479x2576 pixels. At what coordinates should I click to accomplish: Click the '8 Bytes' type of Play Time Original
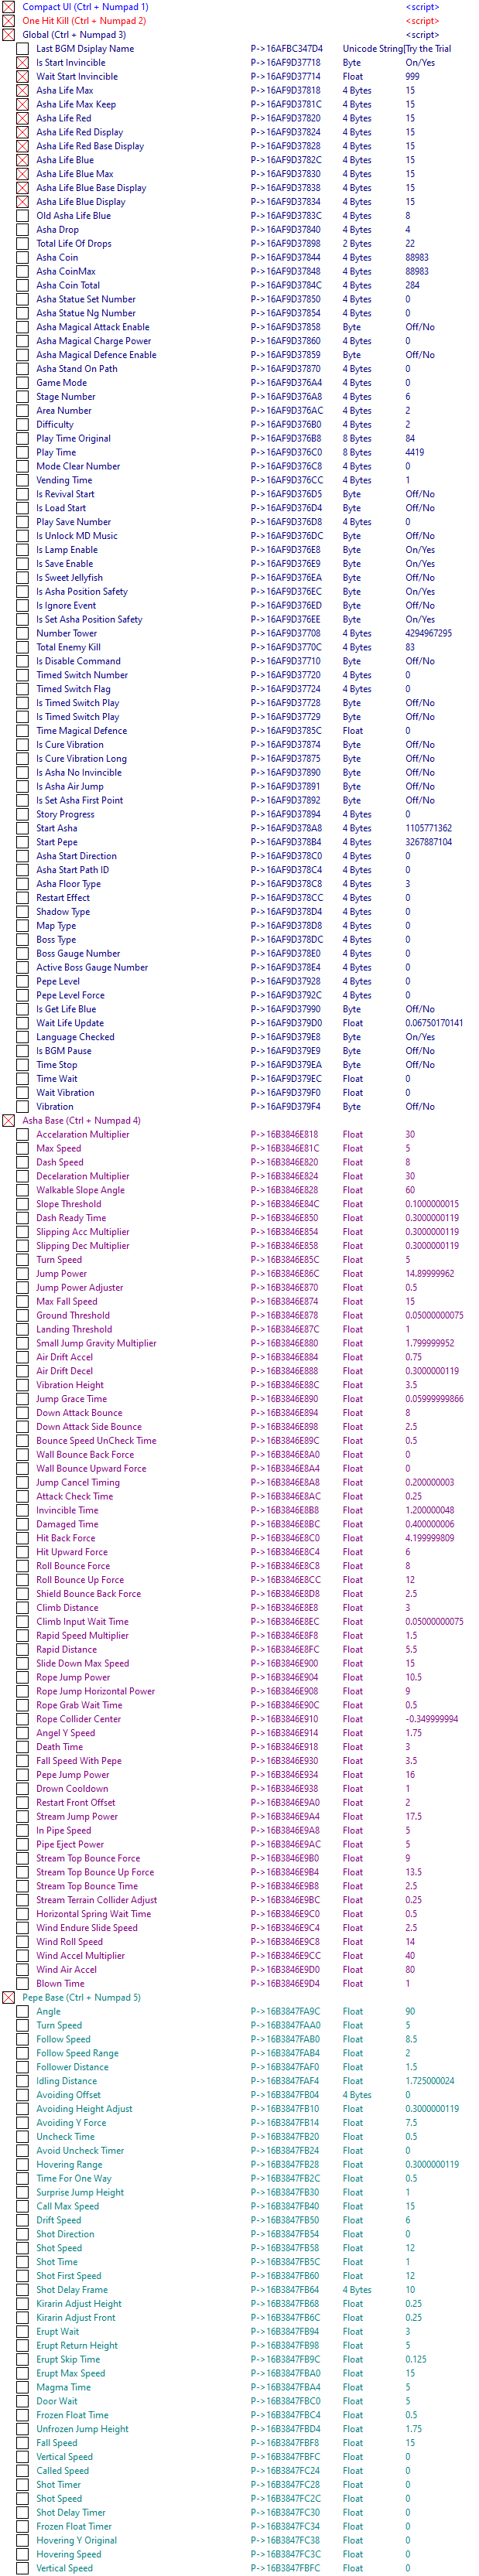[357, 439]
